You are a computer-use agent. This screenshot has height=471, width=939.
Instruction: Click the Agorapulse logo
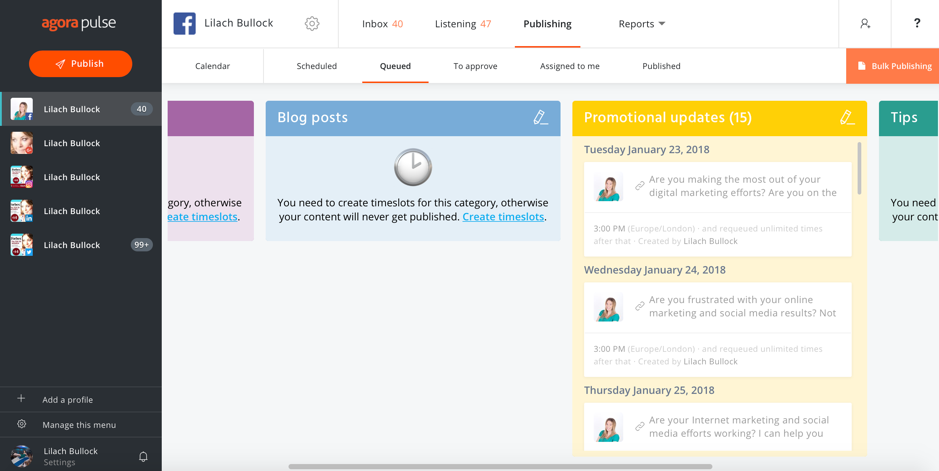[78, 24]
